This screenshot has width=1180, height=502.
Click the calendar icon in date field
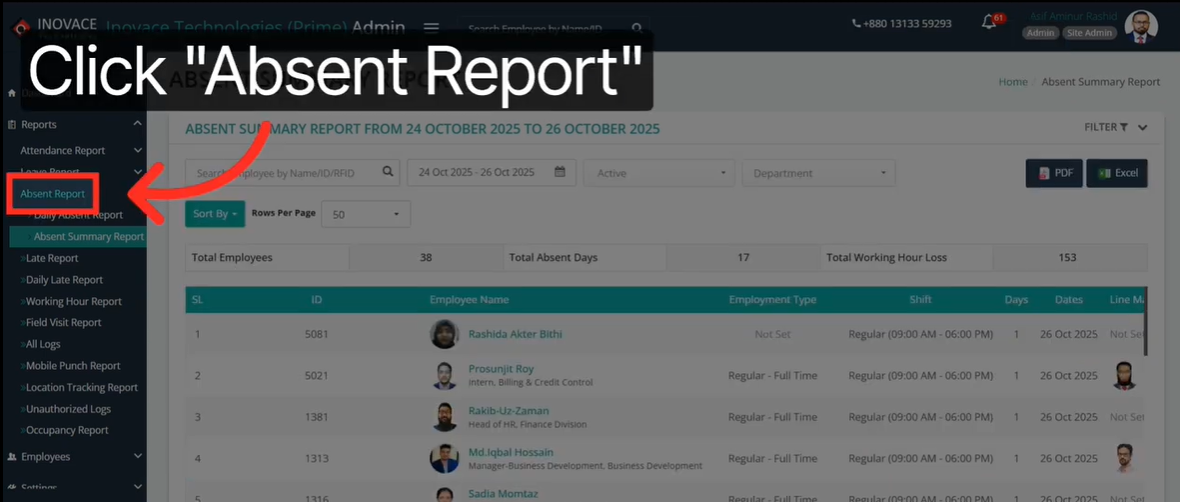point(560,172)
